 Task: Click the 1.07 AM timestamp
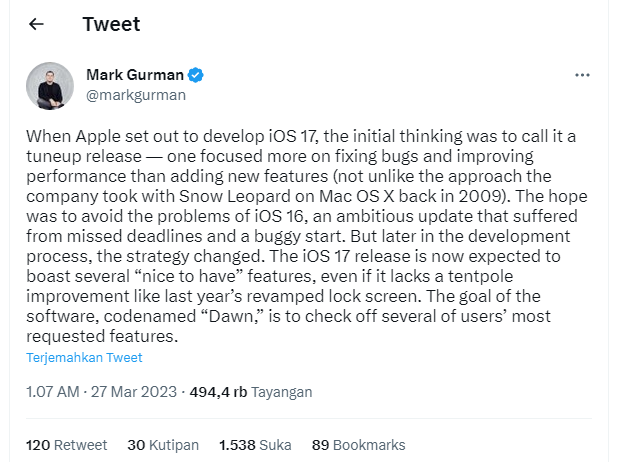click(52, 392)
